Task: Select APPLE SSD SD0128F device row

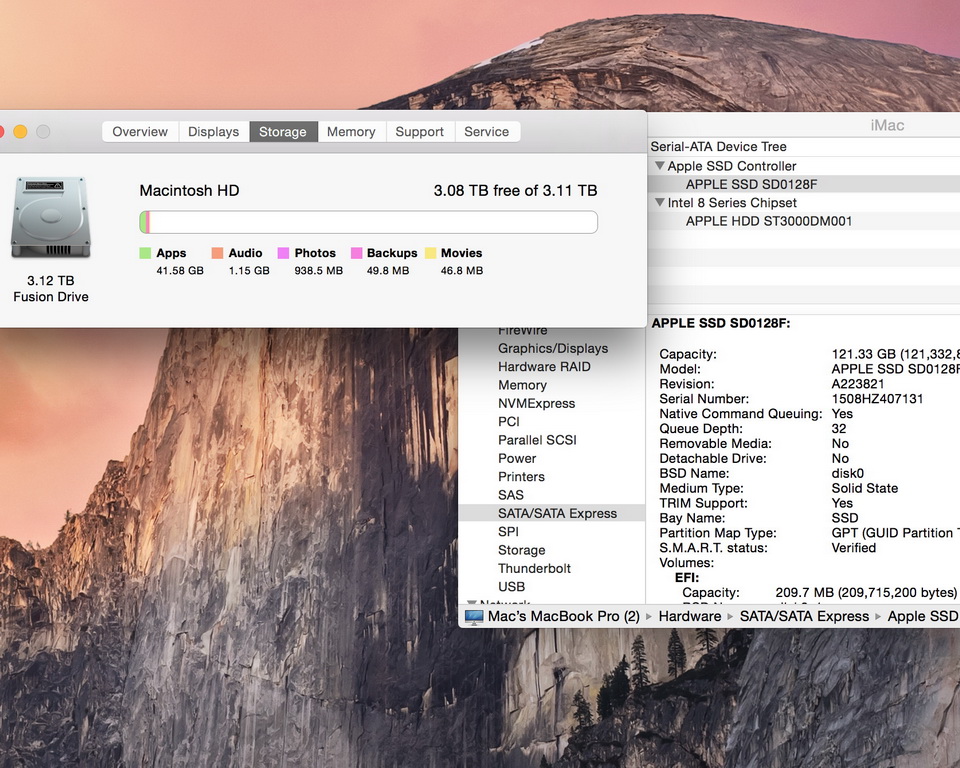Action: point(803,184)
